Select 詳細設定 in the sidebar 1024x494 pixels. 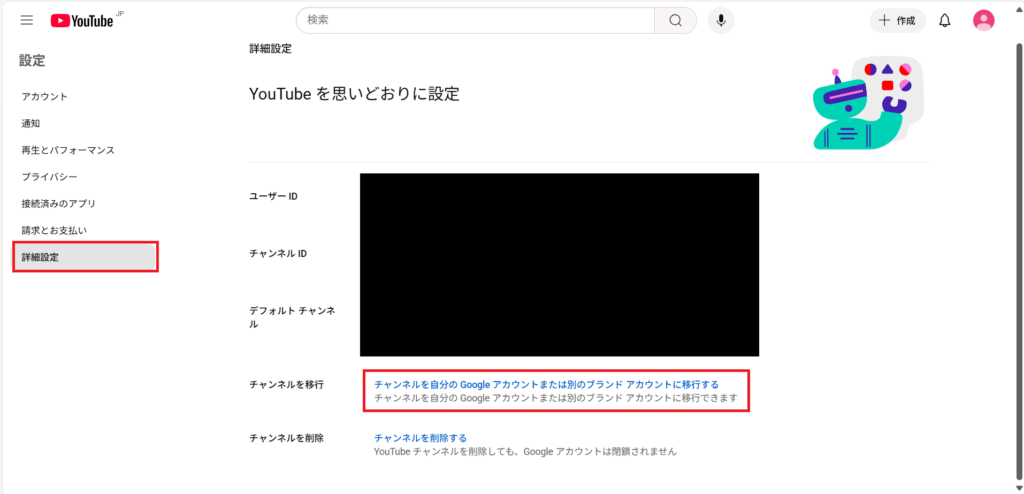pos(86,257)
